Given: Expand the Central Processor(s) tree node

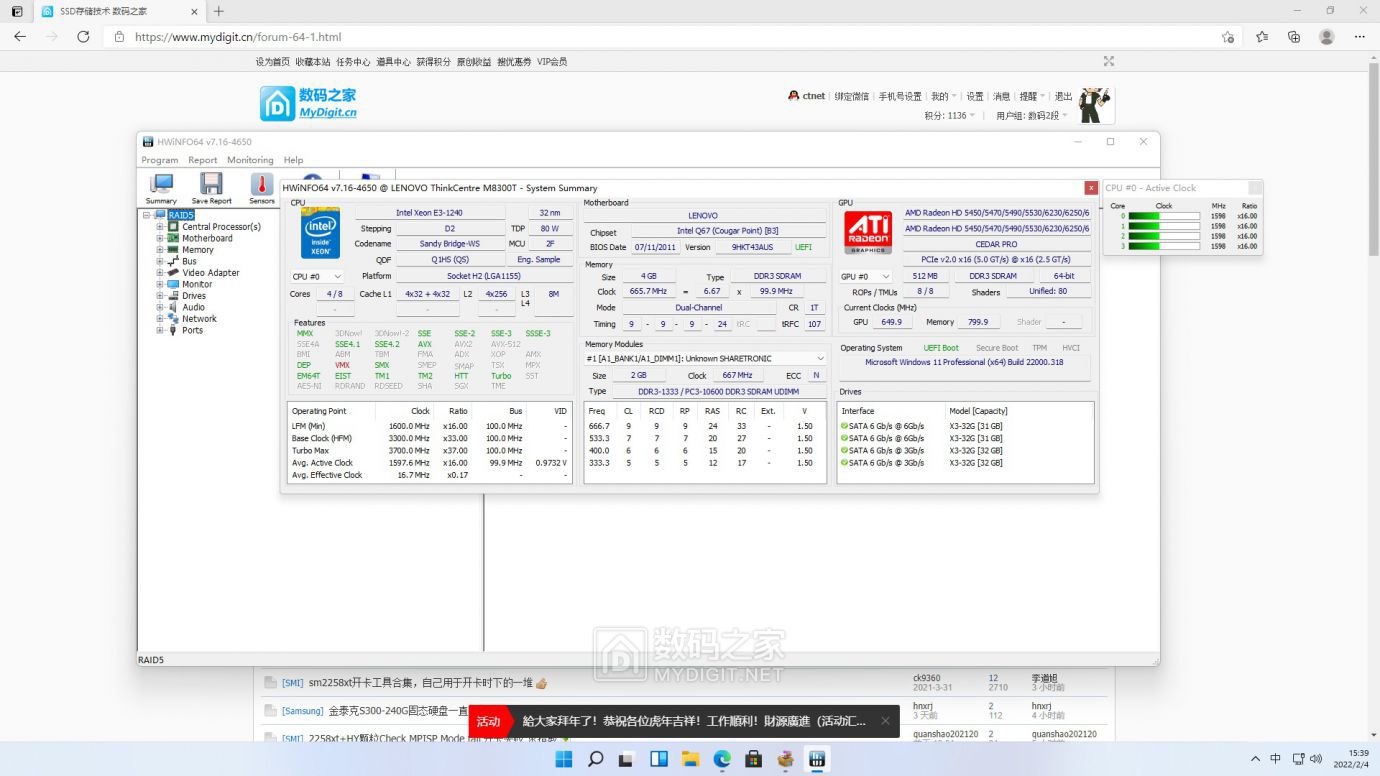Looking at the screenshot, I should pyautogui.click(x=160, y=227).
